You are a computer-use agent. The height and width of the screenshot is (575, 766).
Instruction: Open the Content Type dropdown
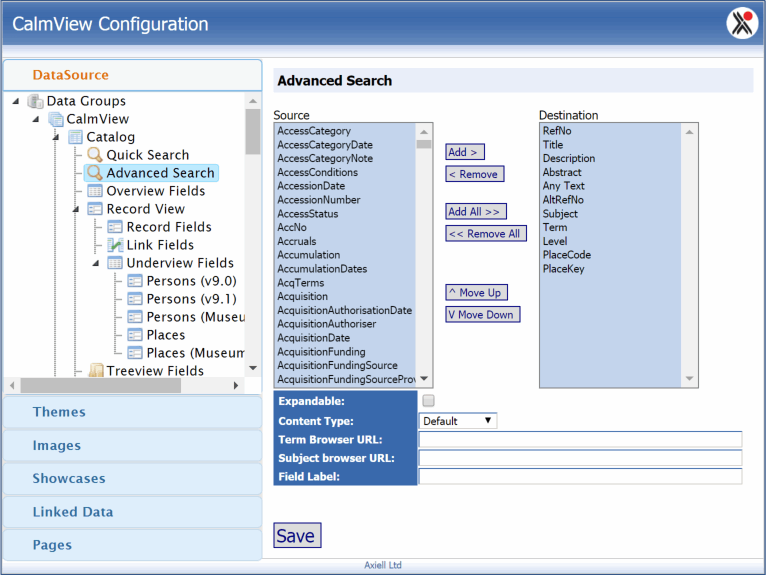pos(458,421)
